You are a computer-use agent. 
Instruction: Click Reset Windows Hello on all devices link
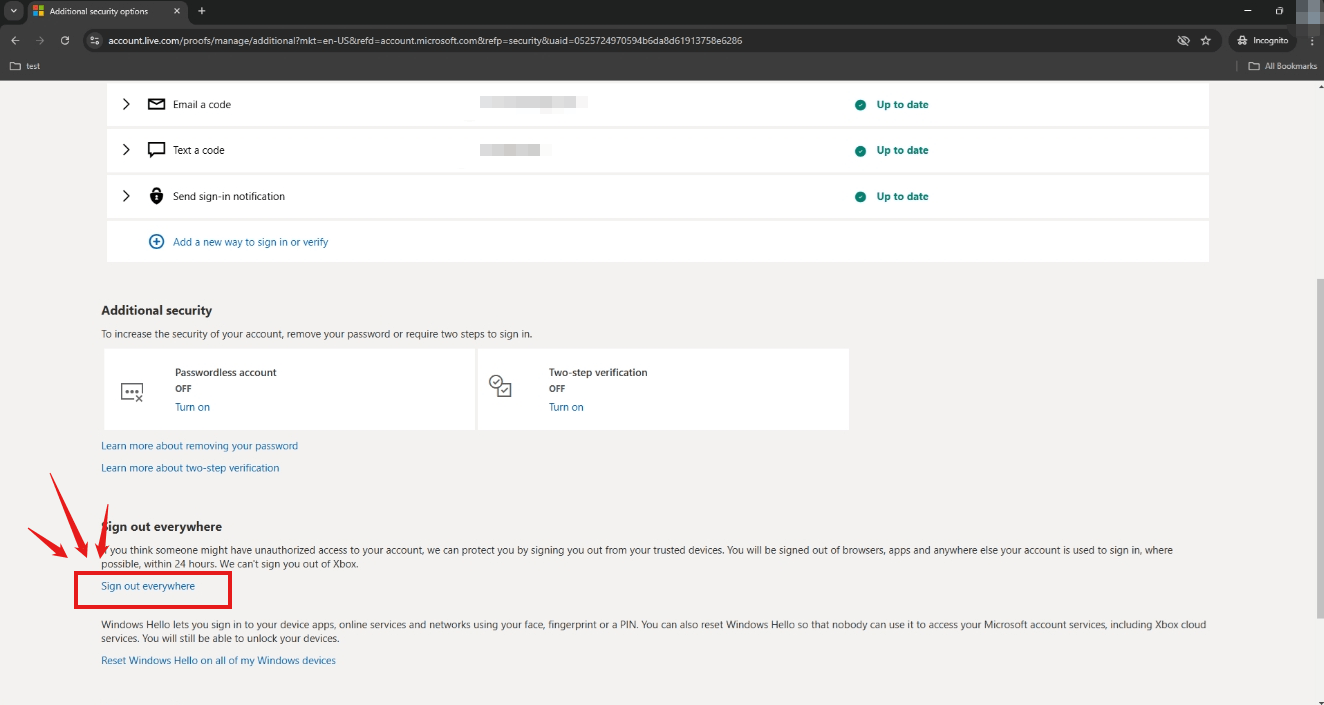(218, 661)
